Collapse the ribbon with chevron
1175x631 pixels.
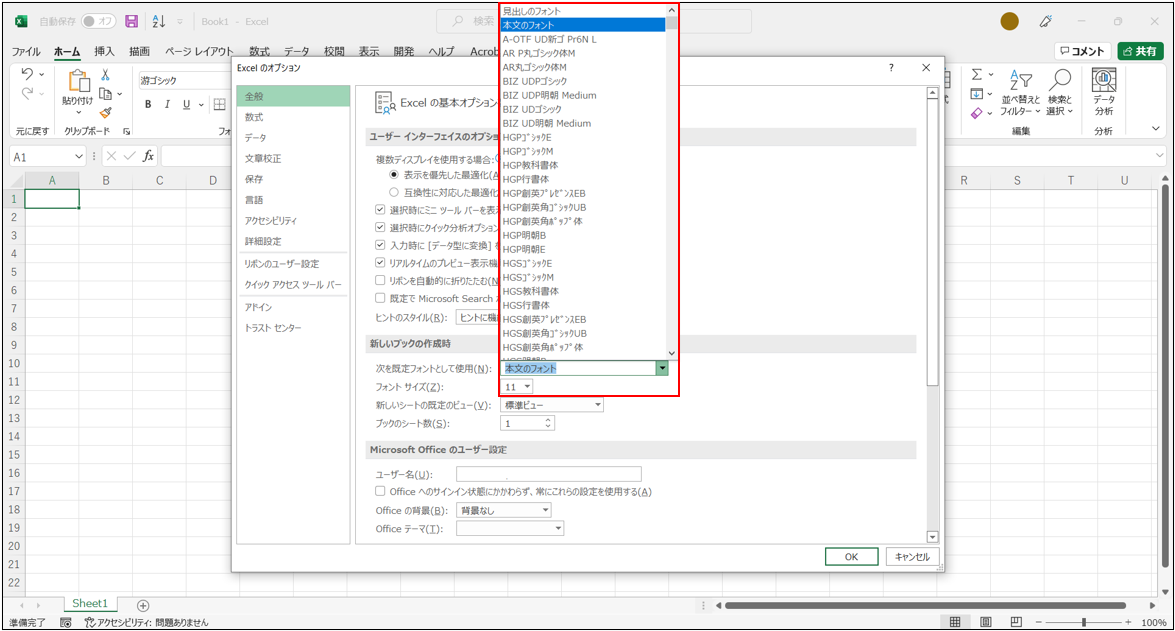click(1156, 129)
